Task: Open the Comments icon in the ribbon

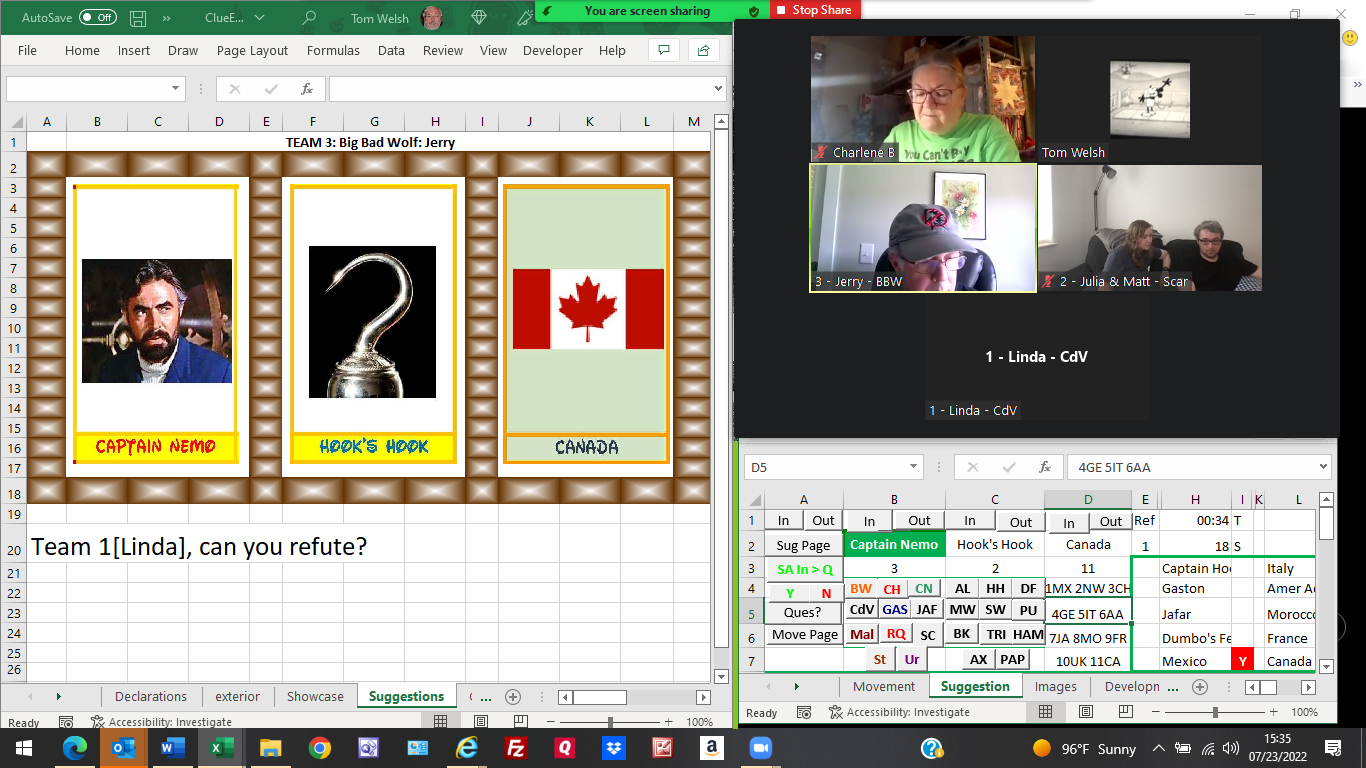Action: (x=663, y=50)
